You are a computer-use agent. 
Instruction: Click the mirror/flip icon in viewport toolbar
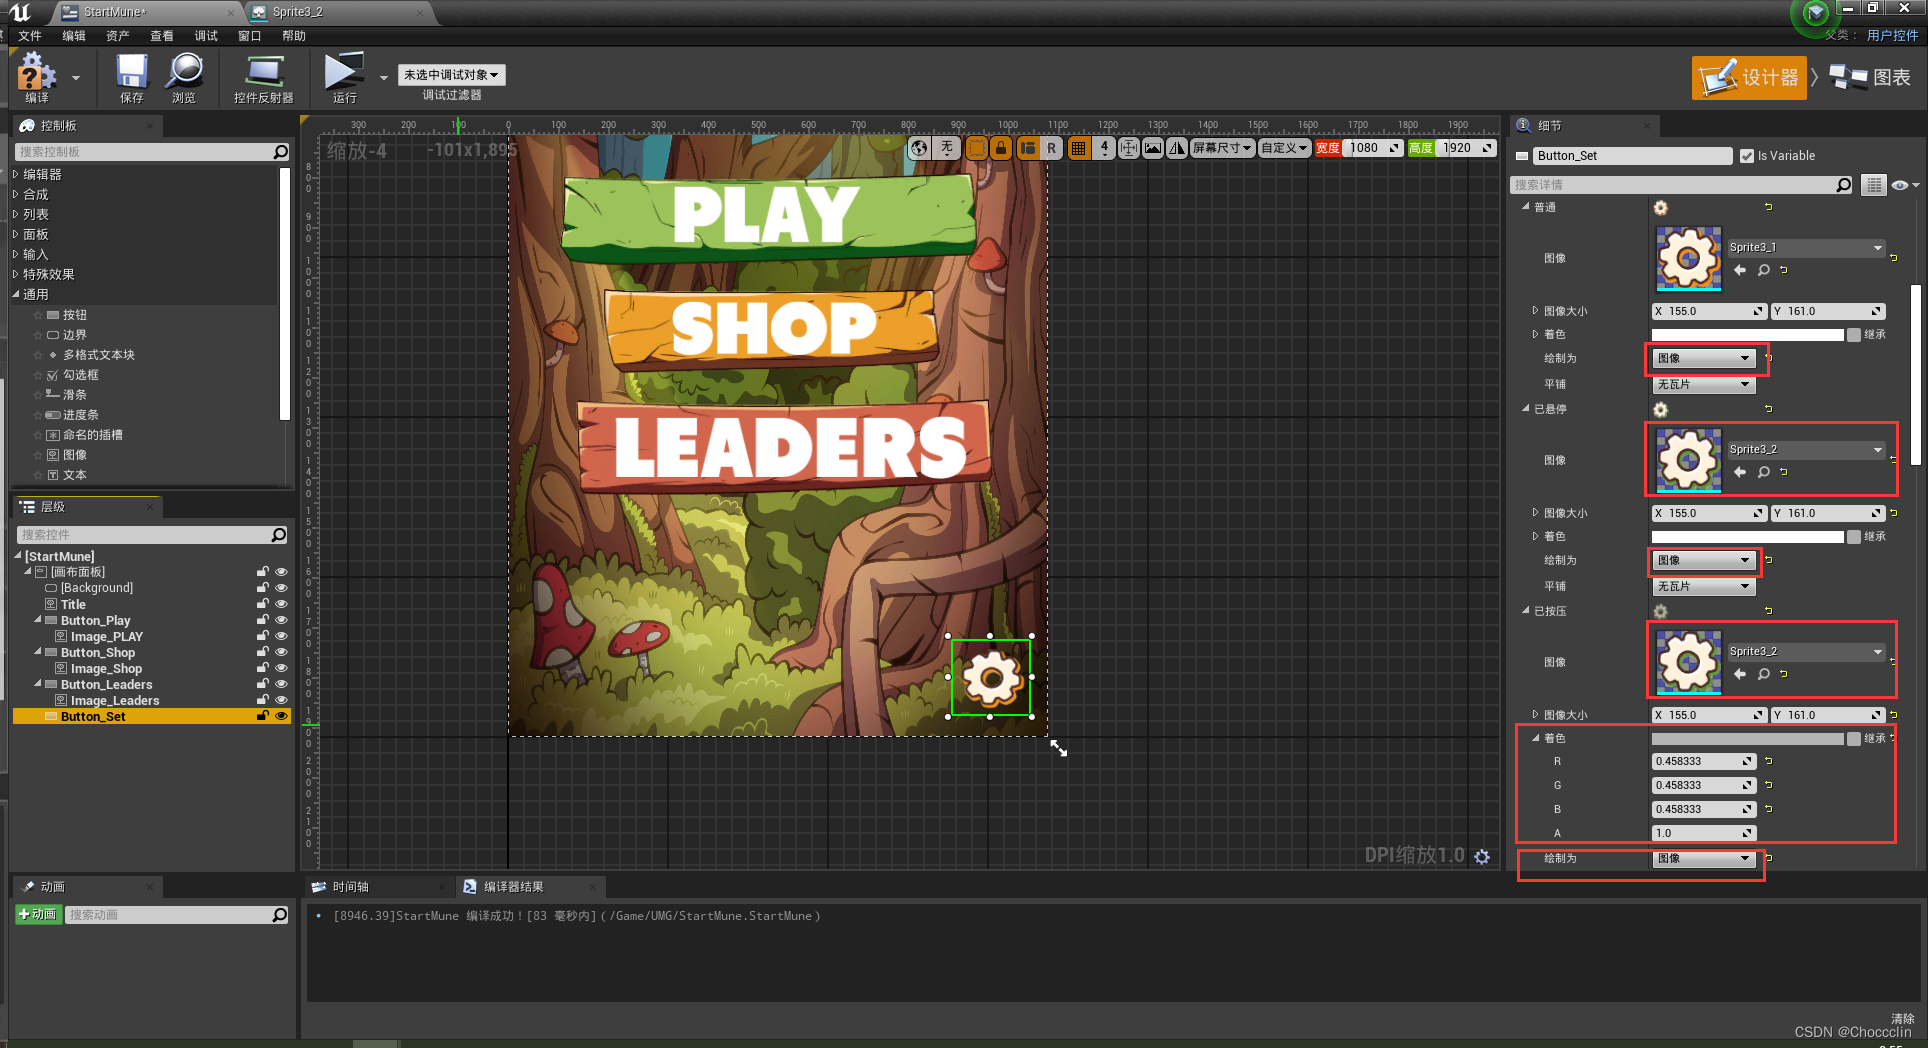point(1177,148)
